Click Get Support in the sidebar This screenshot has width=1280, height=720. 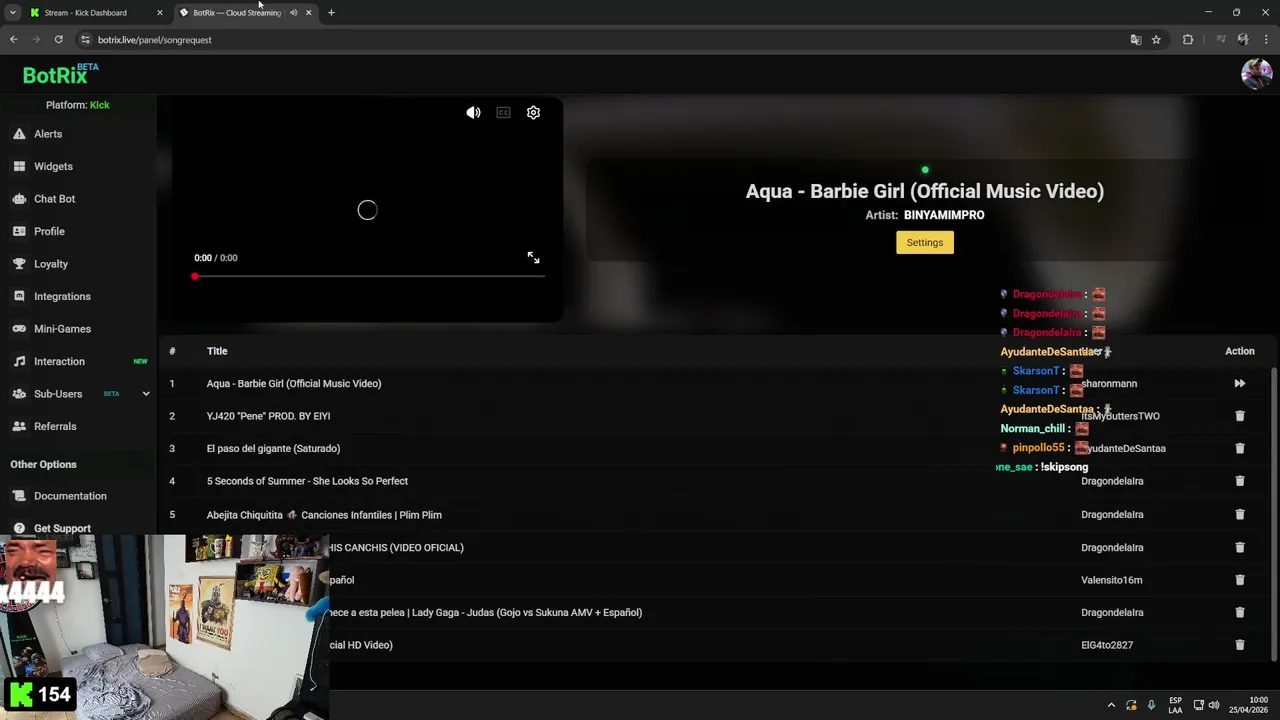[62, 528]
